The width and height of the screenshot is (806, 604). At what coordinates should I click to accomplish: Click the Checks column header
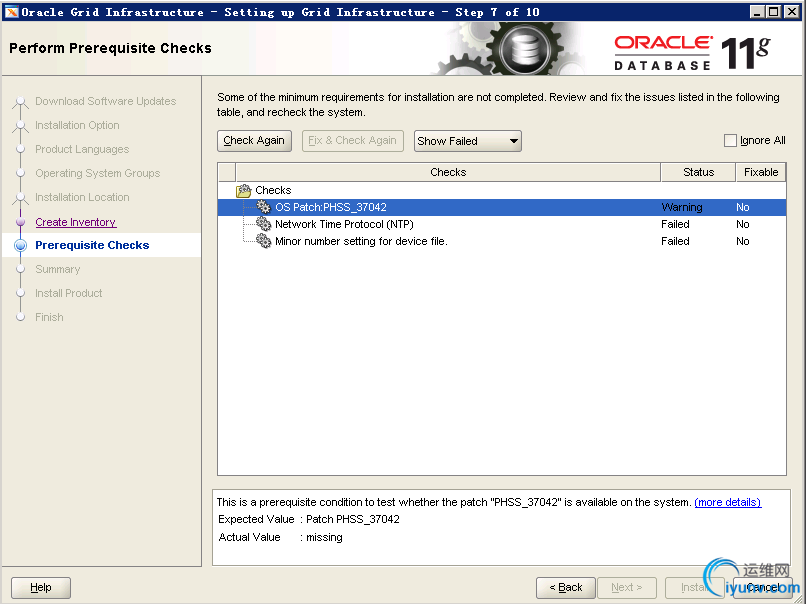pyautogui.click(x=448, y=172)
